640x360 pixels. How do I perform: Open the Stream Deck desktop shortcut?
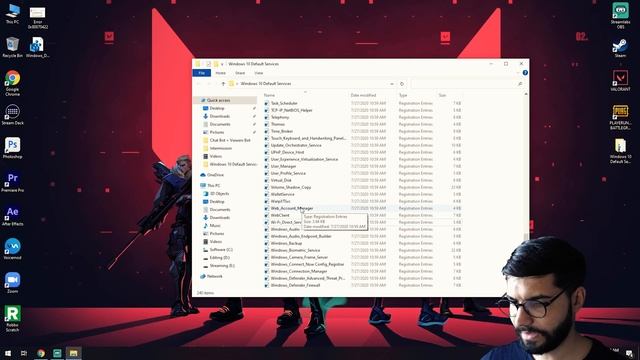coord(12,114)
